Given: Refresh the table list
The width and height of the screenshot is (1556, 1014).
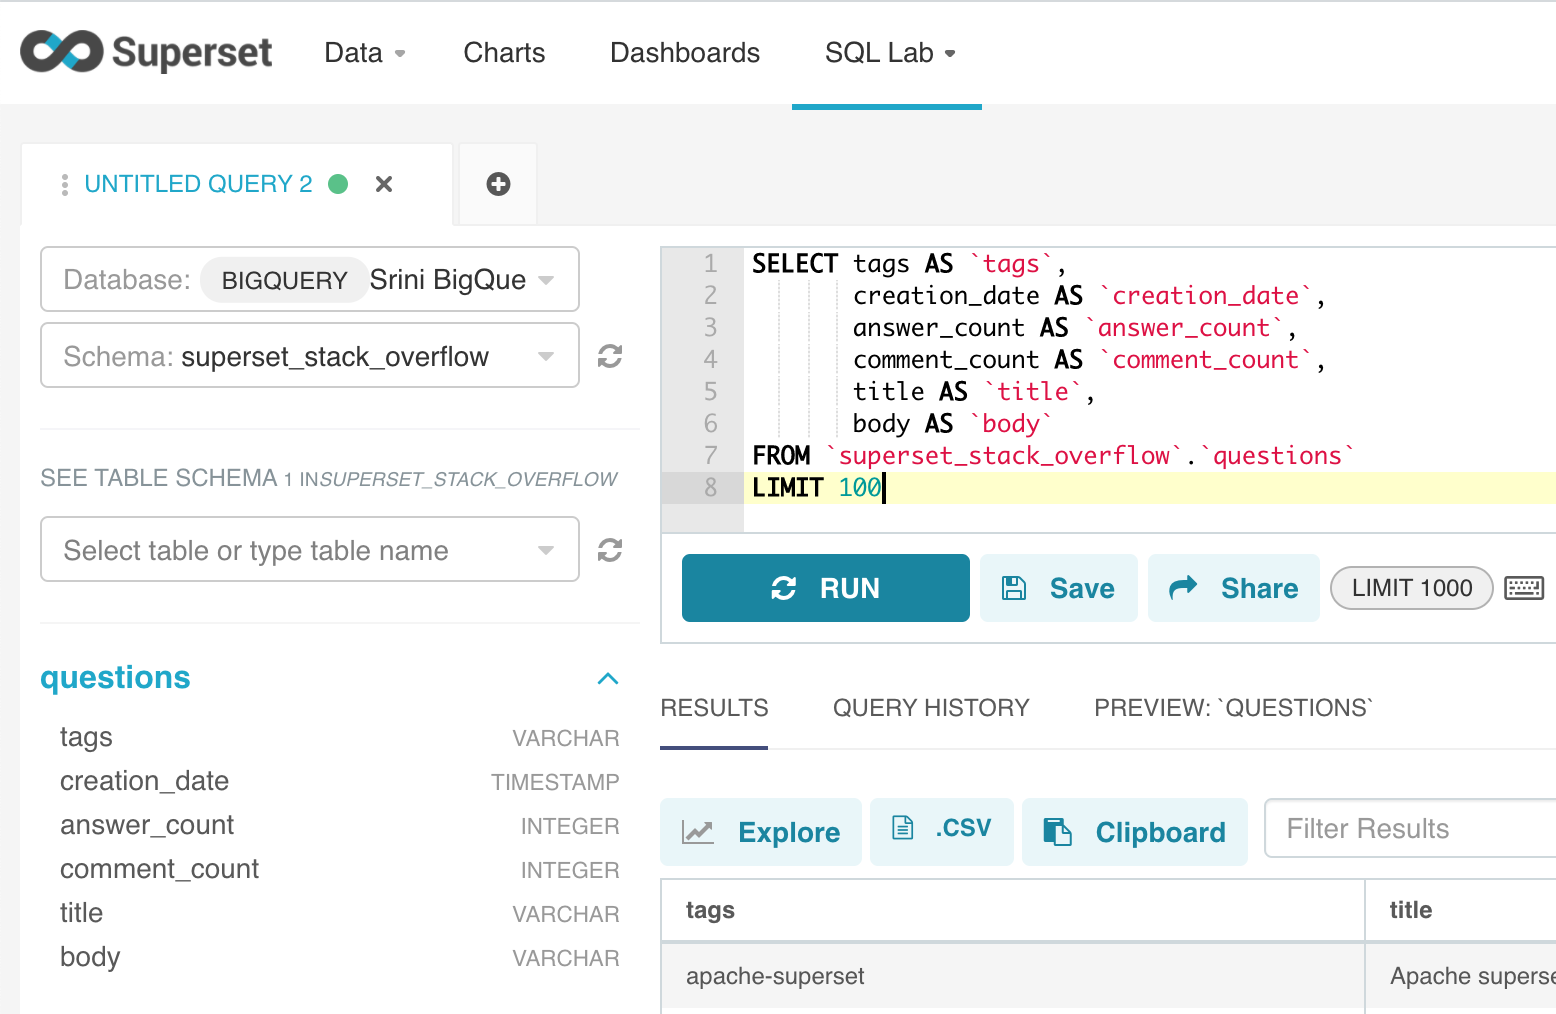Looking at the screenshot, I should [x=610, y=550].
